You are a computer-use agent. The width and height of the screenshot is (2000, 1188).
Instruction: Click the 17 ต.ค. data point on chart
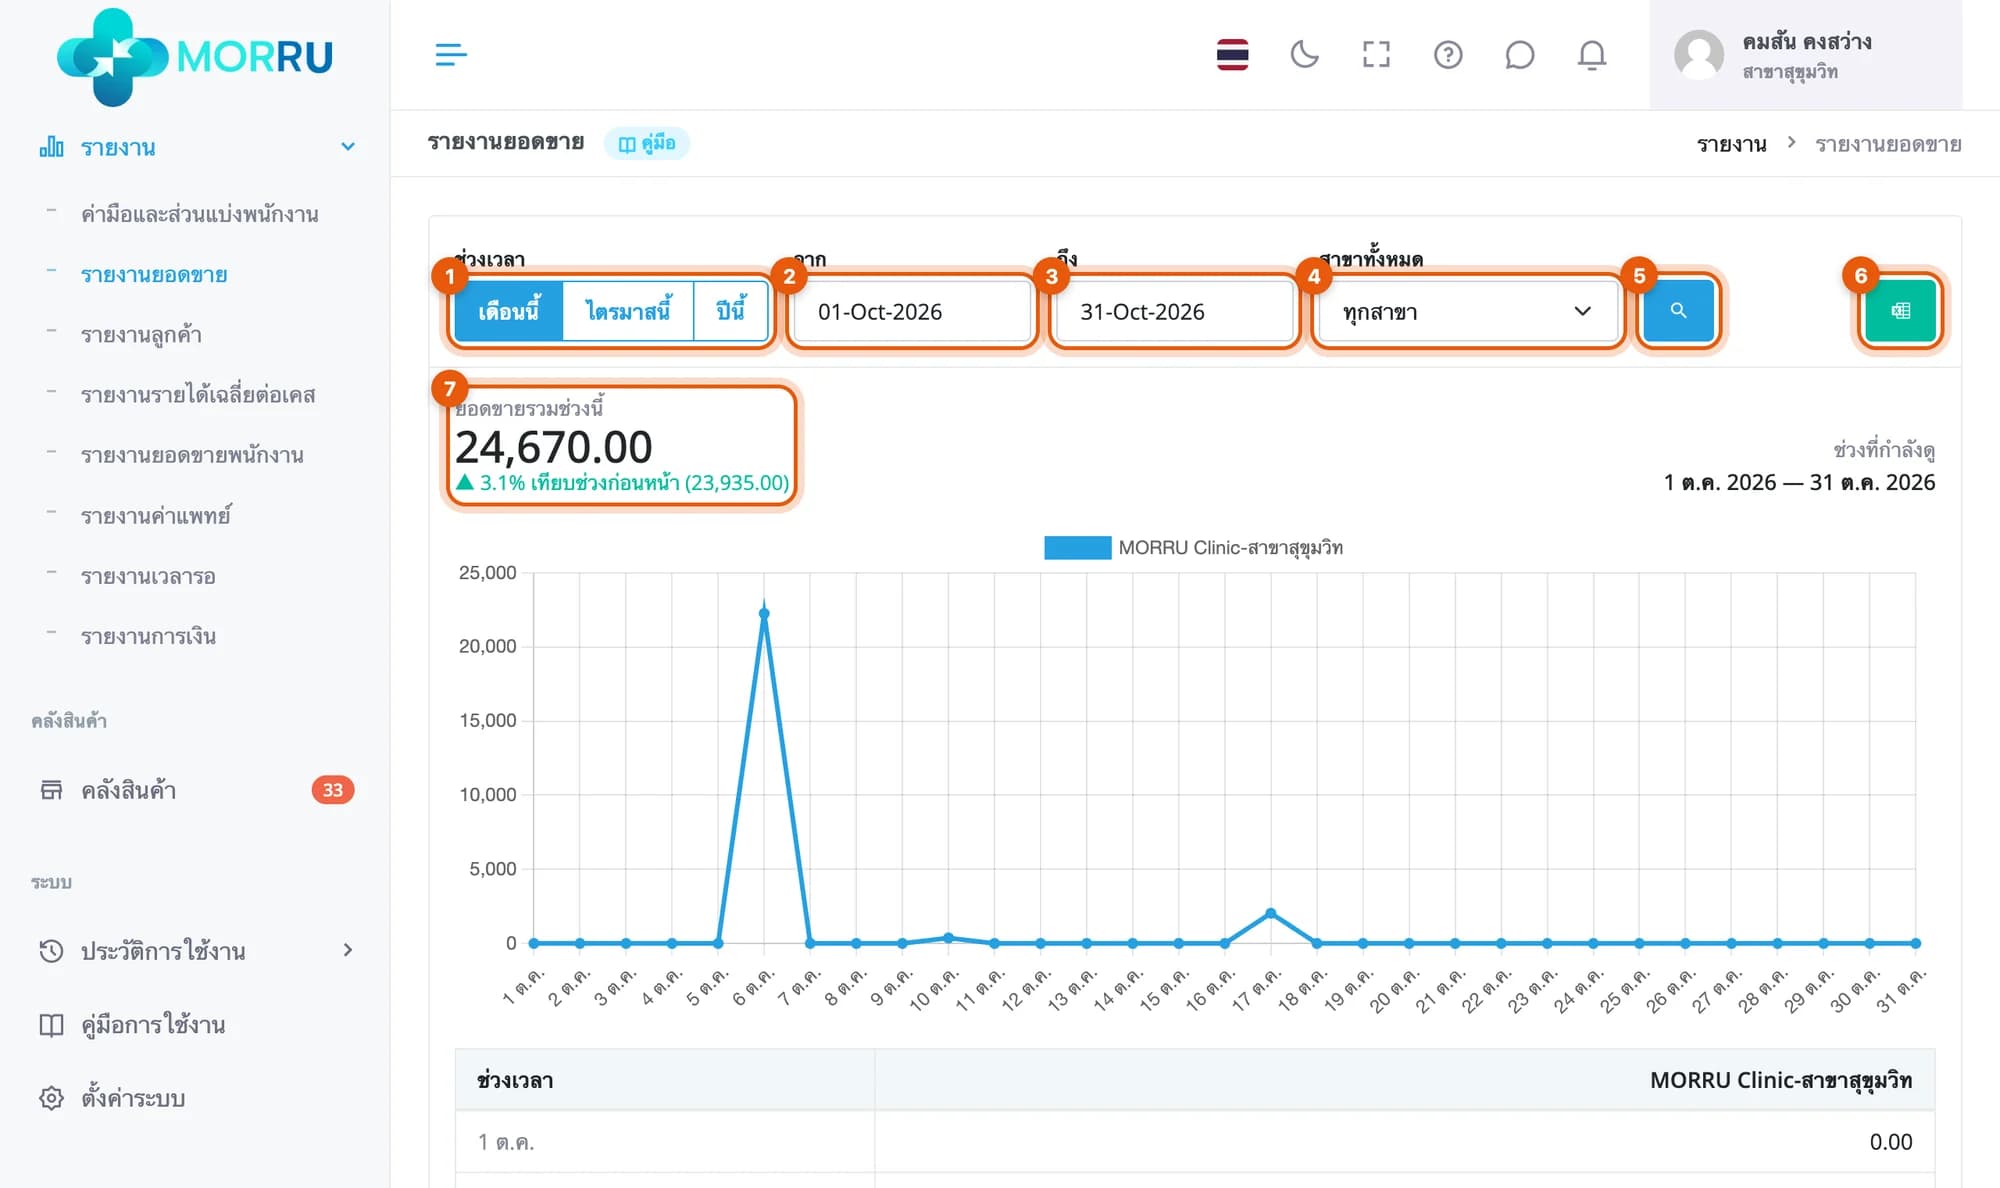[x=1271, y=913]
